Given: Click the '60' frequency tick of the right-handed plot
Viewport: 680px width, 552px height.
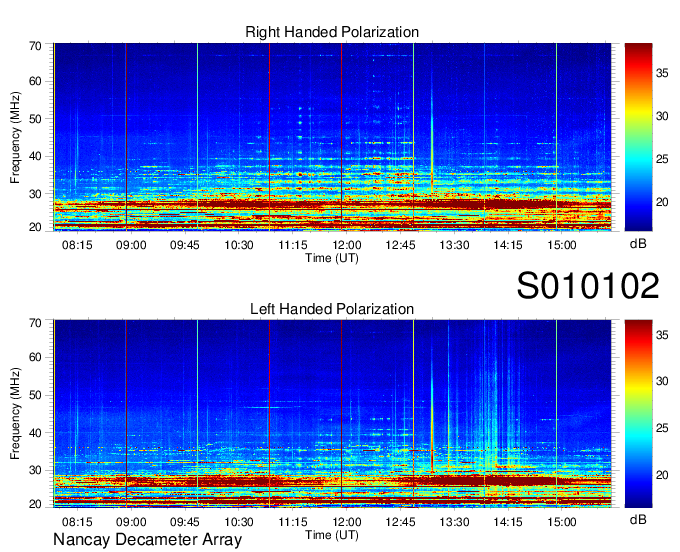Looking at the screenshot, I should [35, 82].
